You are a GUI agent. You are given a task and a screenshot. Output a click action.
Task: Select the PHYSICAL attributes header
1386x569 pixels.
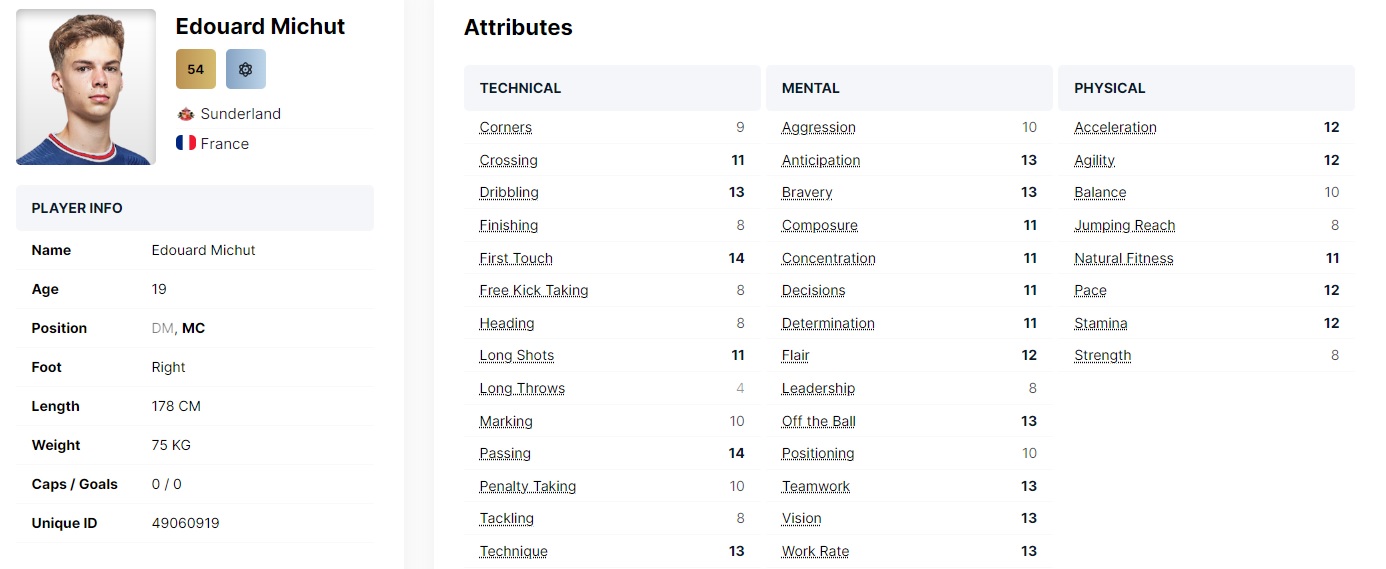pyautogui.click(x=1206, y=88)
